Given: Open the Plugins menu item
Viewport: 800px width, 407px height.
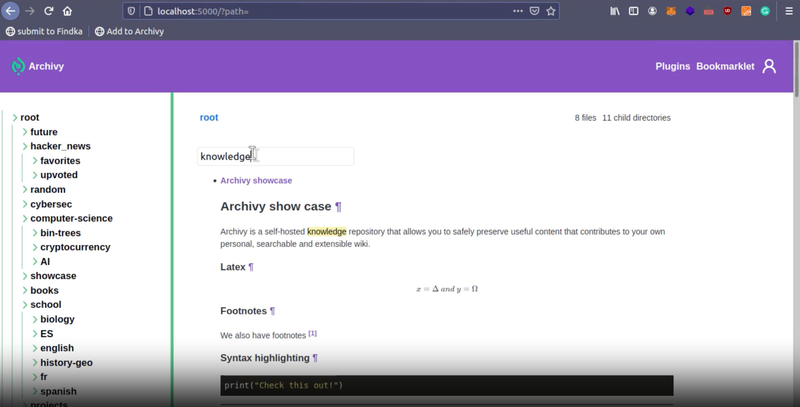Looking at the screenshot, I should pyautogui.click(x=672, y=66).
